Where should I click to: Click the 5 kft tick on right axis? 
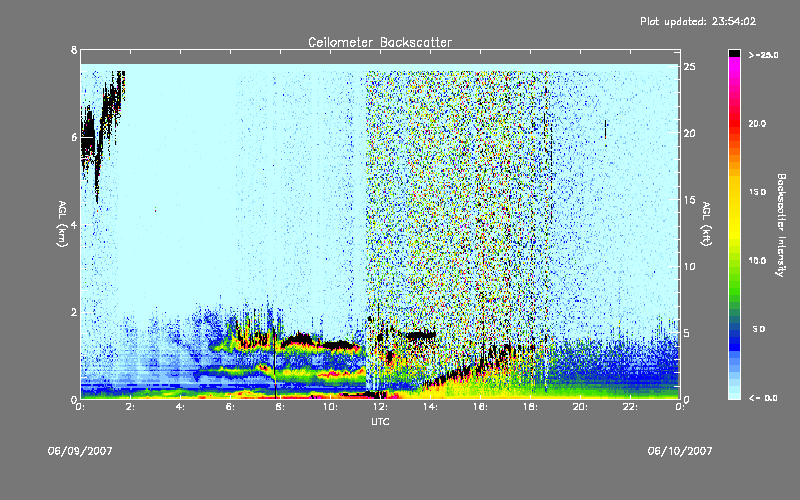(688, 333)
